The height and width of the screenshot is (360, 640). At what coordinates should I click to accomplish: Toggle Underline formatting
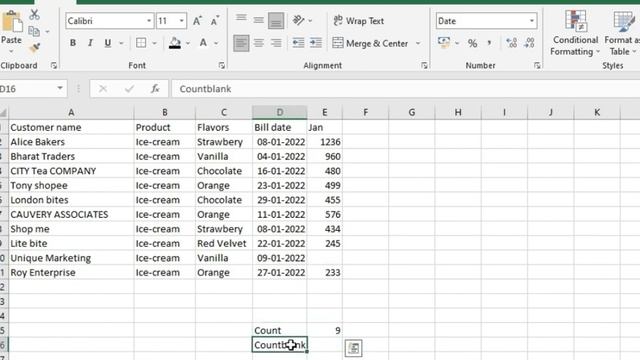(x=108, y=43)
